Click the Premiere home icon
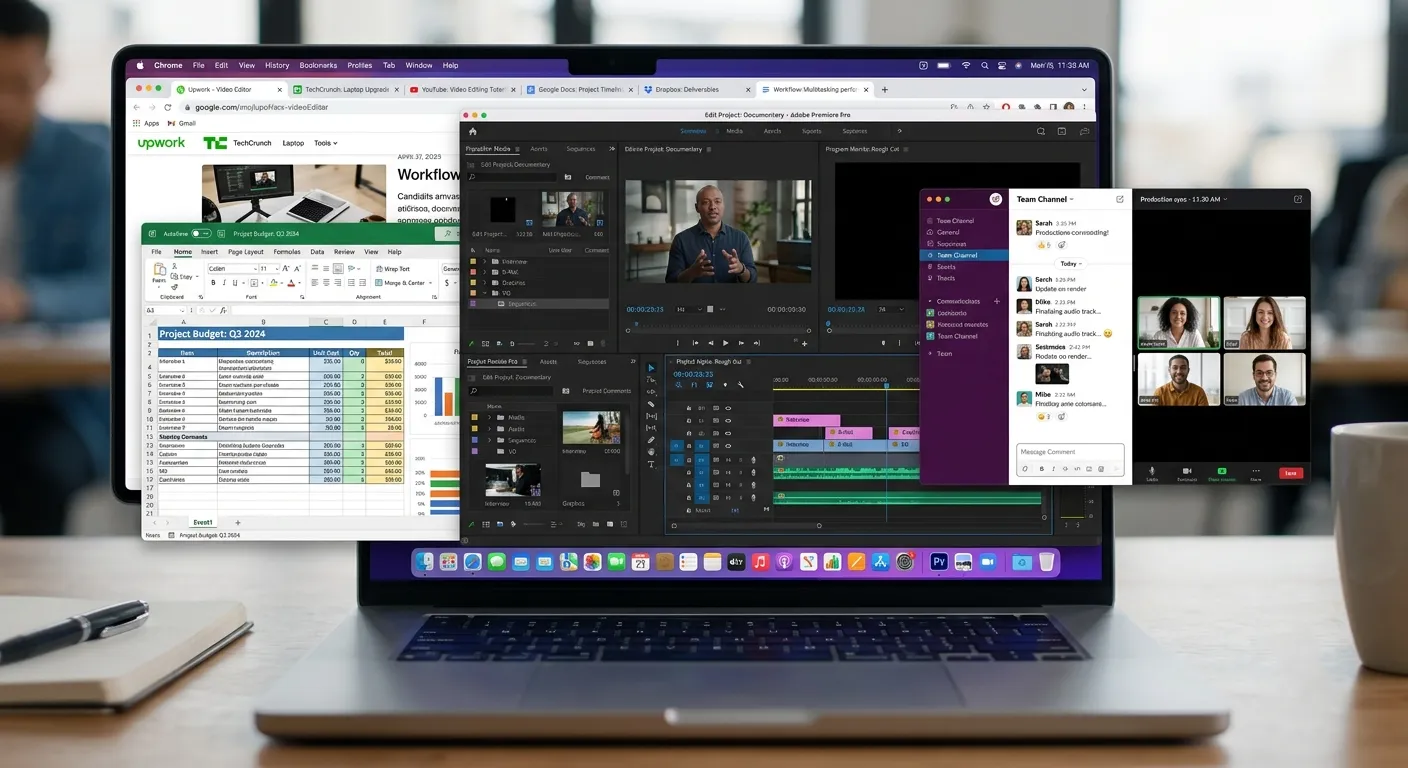The height and width of the screenshot is (768, 1408). (473, 131)
